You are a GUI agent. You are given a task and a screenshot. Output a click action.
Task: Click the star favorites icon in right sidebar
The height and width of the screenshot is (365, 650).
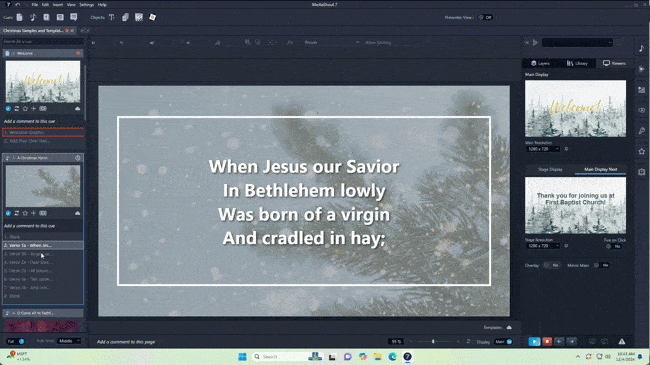coord(642,151)
